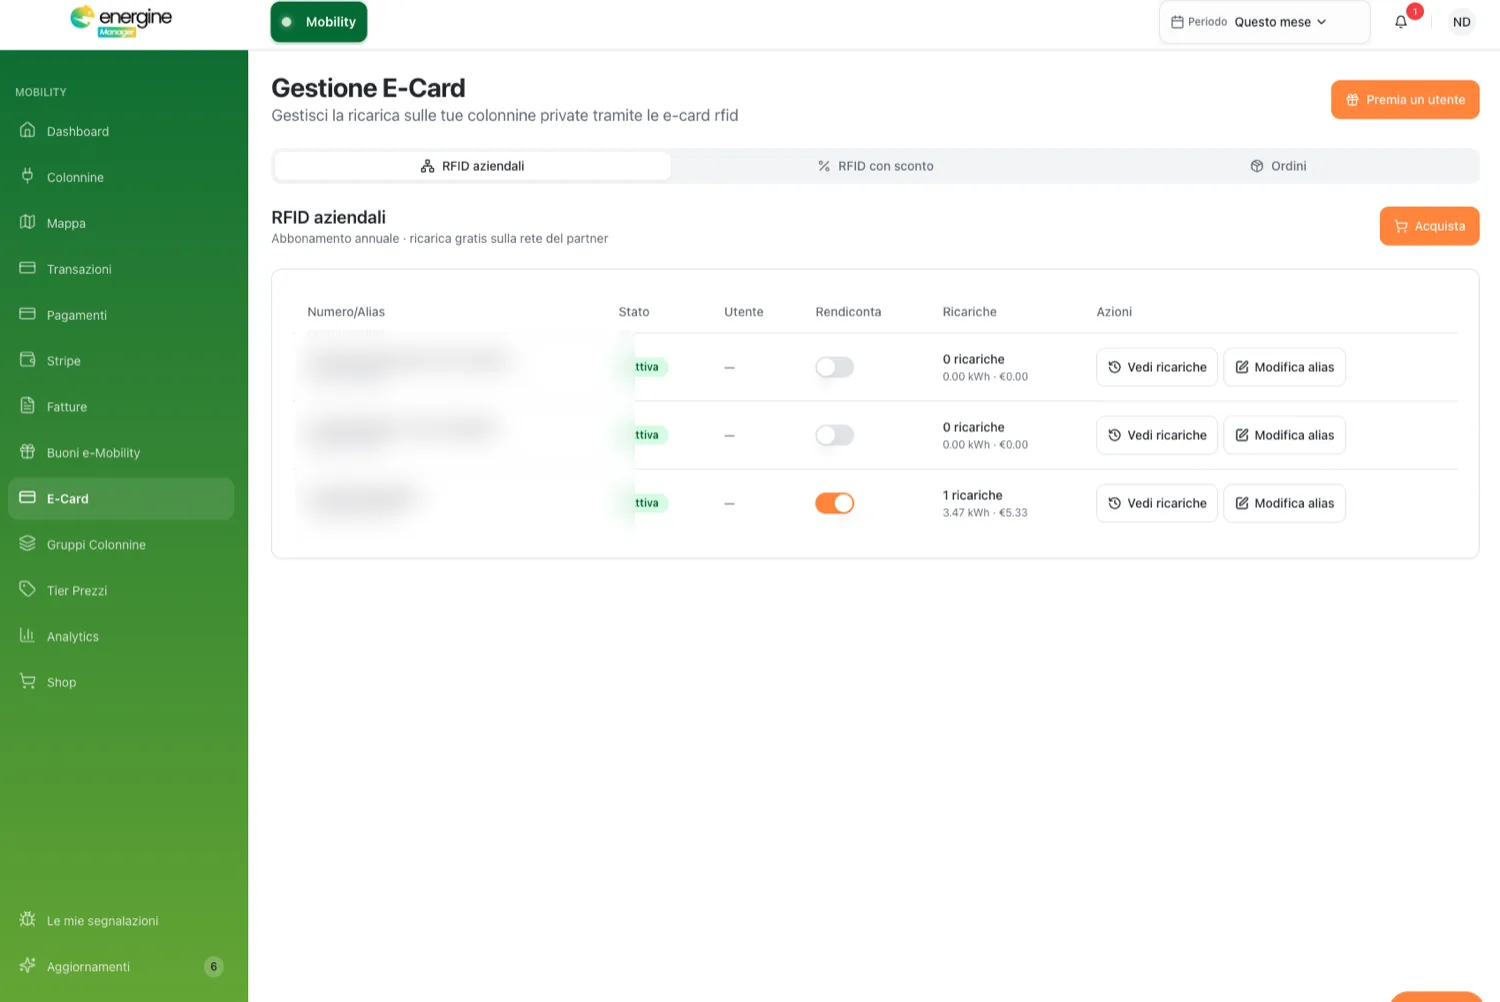Switch to RFID aziendali tab
Image resolution: width=1500 pixels, height=1002 pixels.
472,166
